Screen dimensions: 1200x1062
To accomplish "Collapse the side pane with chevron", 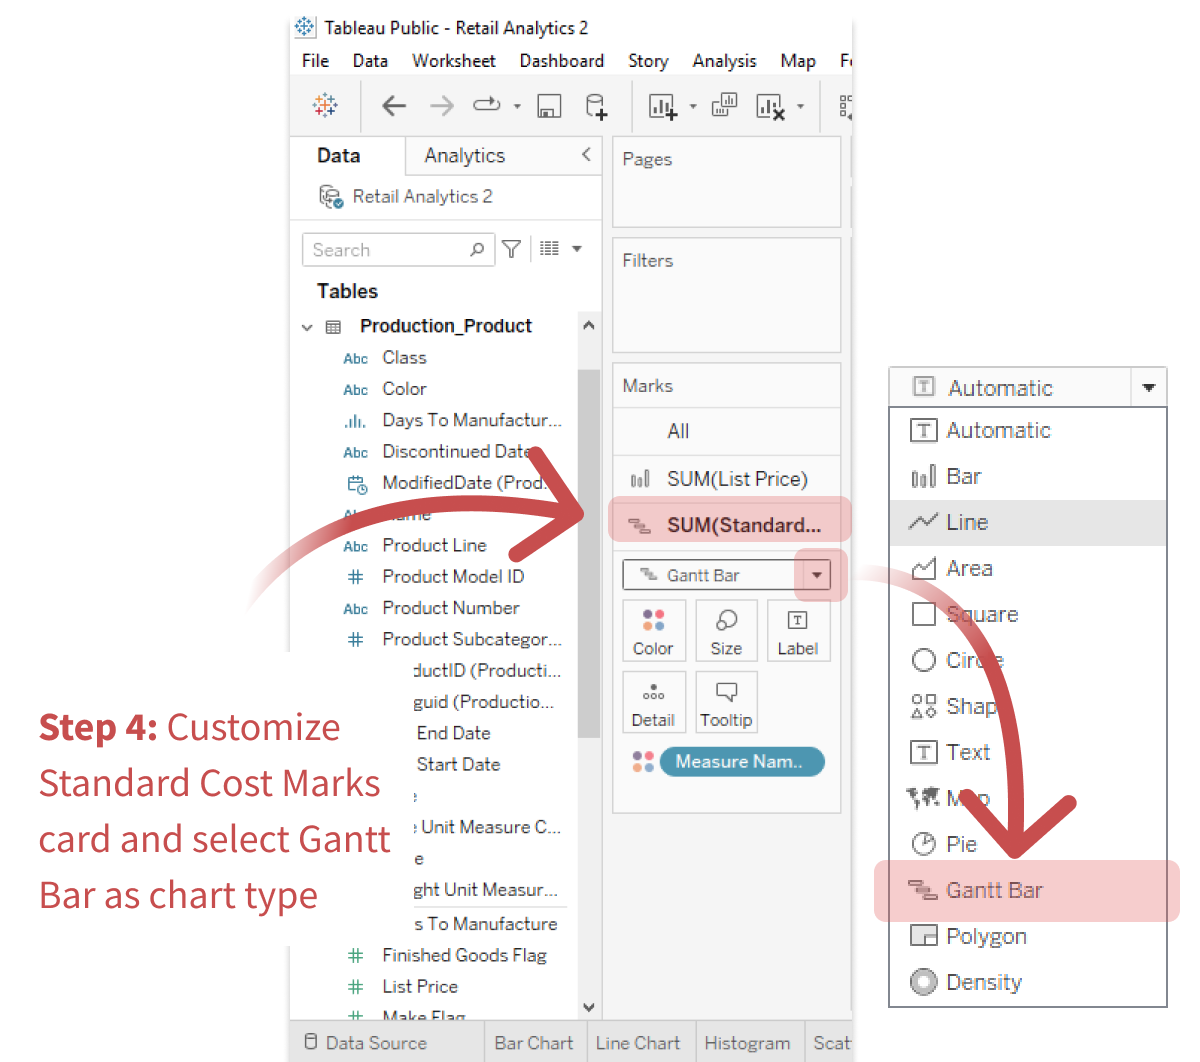I will (x=586, y=154).
